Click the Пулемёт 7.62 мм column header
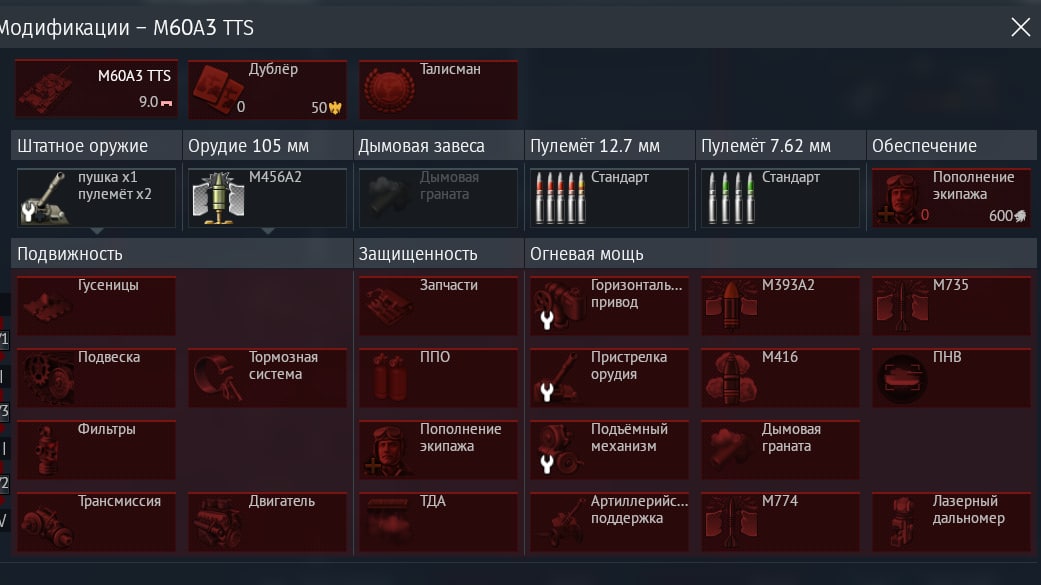Image resolution: width=1041 pixels, height=585 pixels. pos(780,145)
